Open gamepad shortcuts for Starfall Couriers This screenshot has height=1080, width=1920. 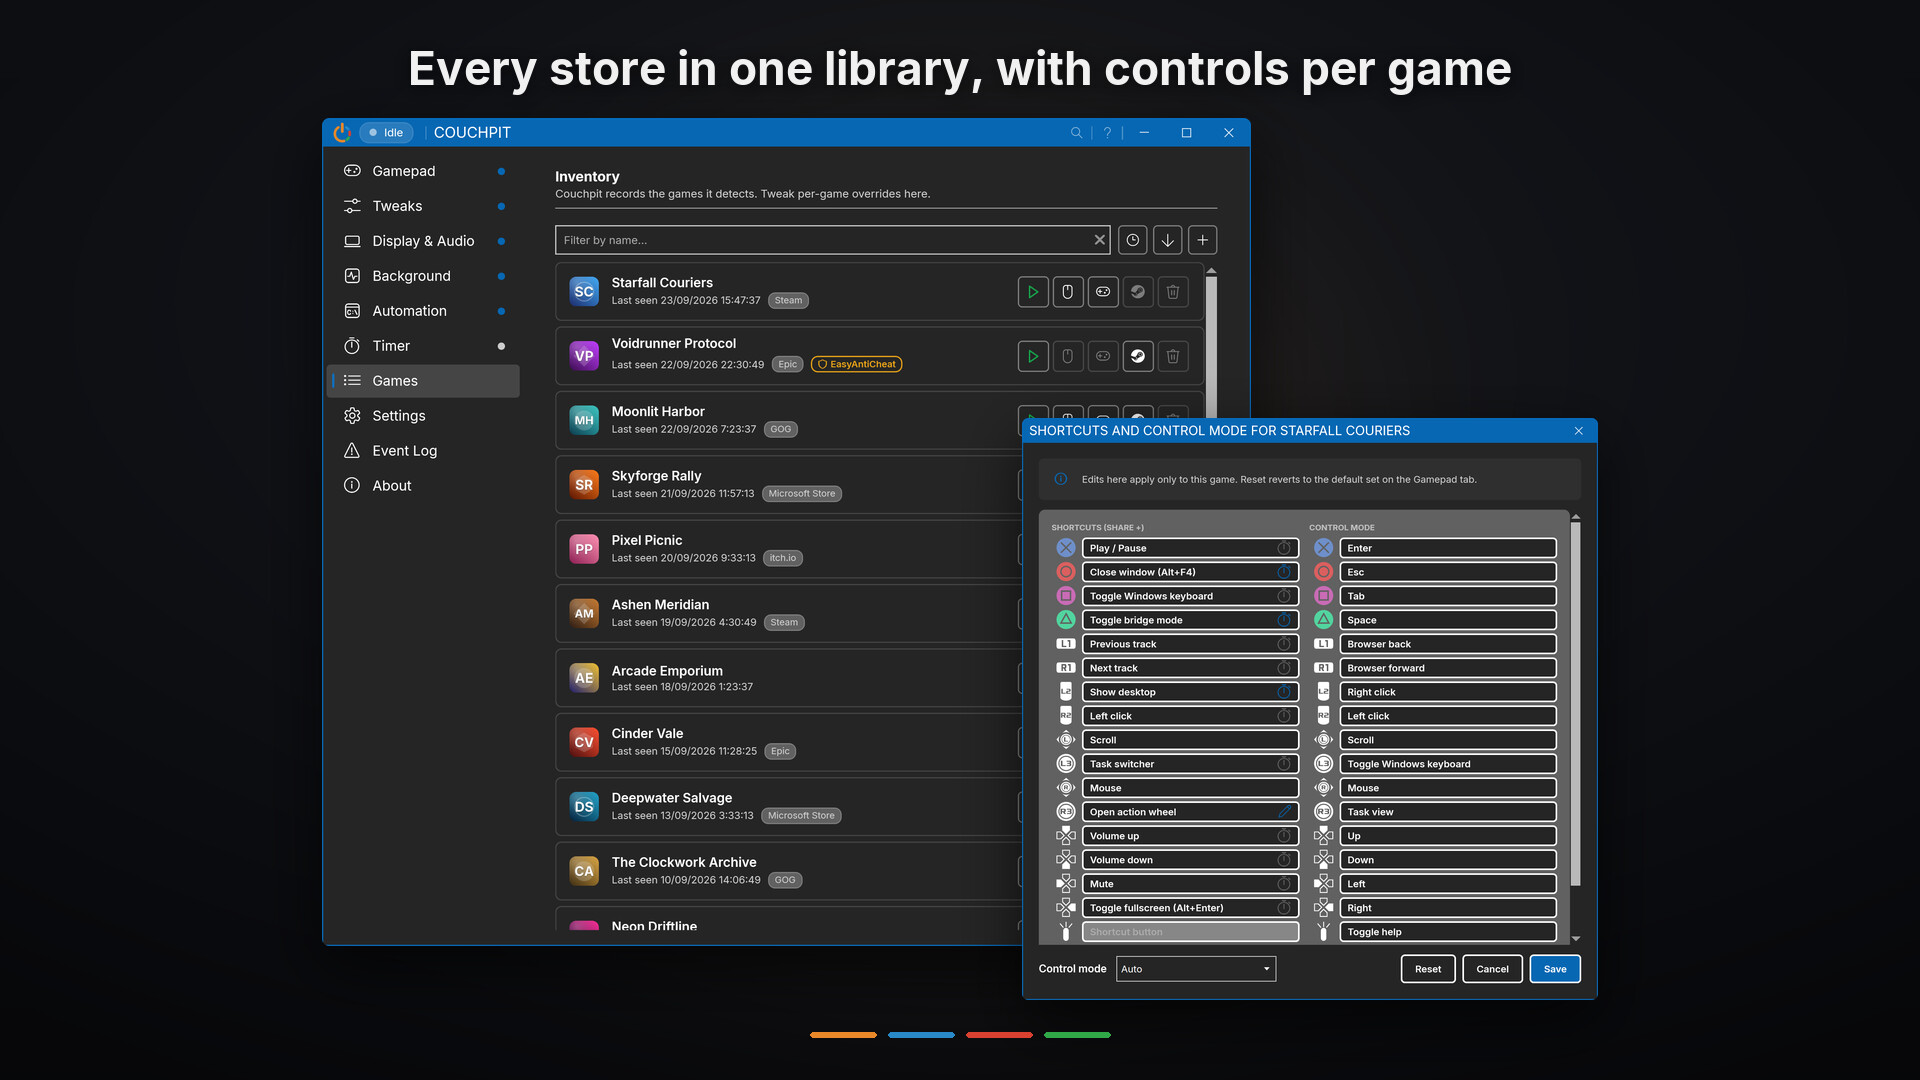(x=1103, y=292)
